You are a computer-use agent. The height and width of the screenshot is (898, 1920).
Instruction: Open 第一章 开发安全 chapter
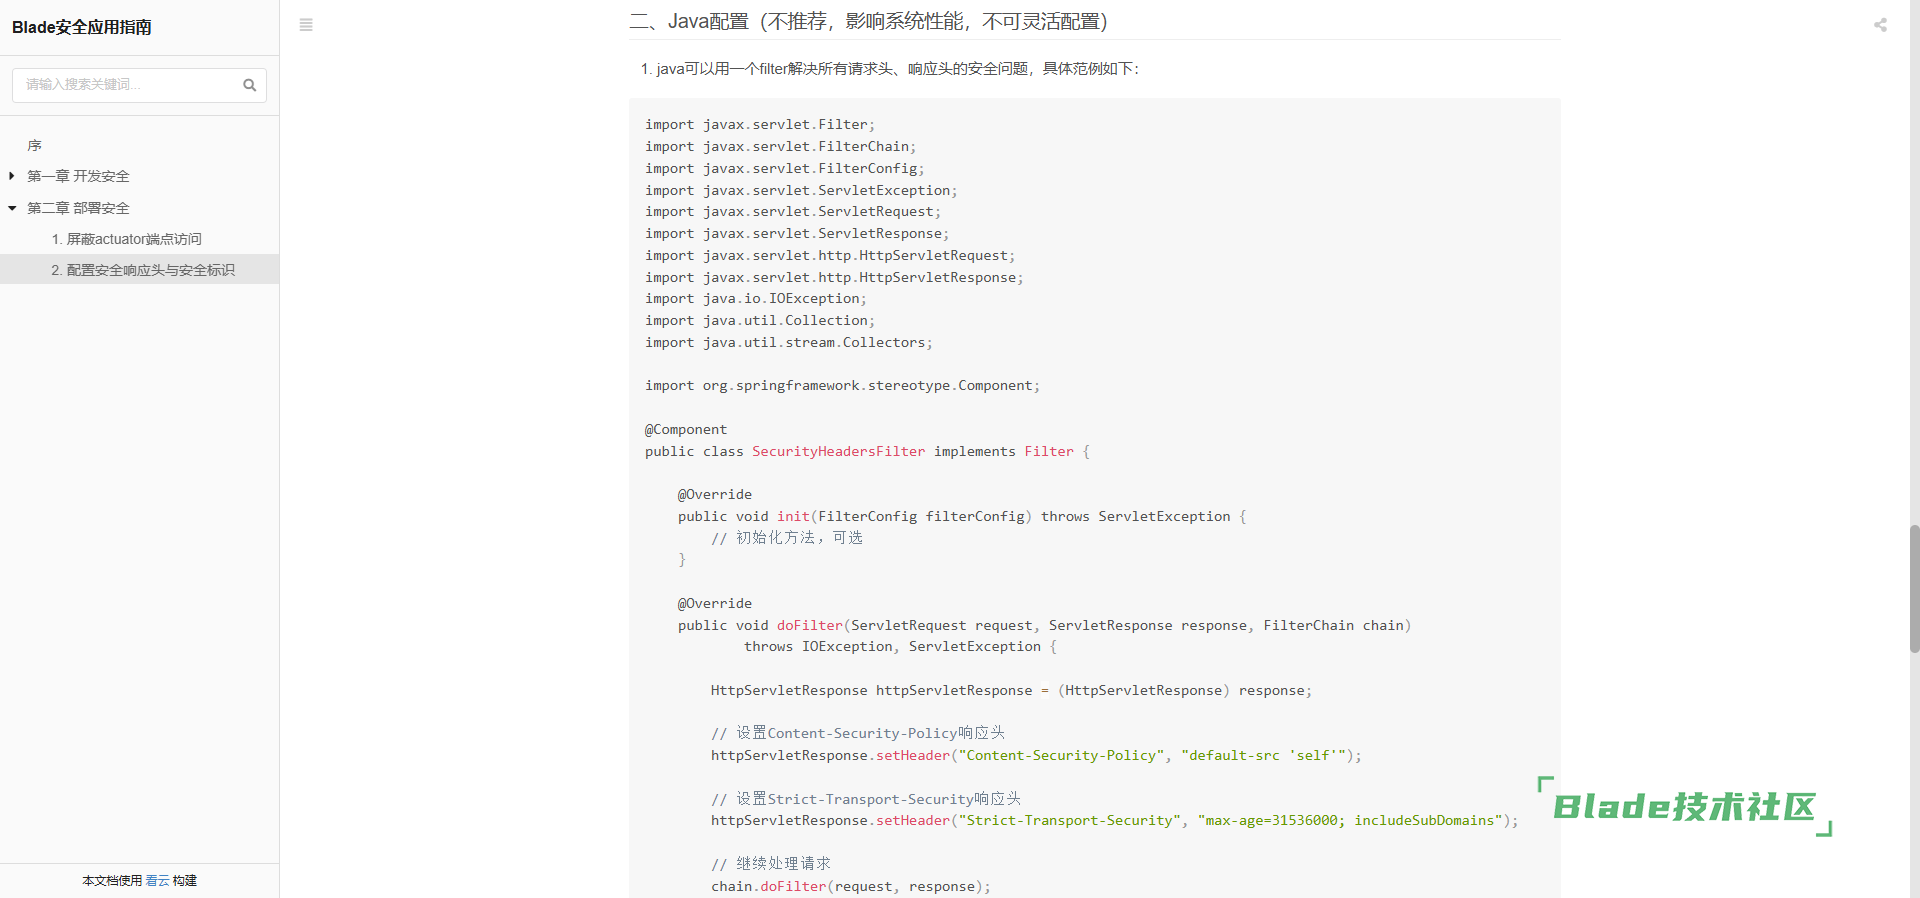point(78,176)
